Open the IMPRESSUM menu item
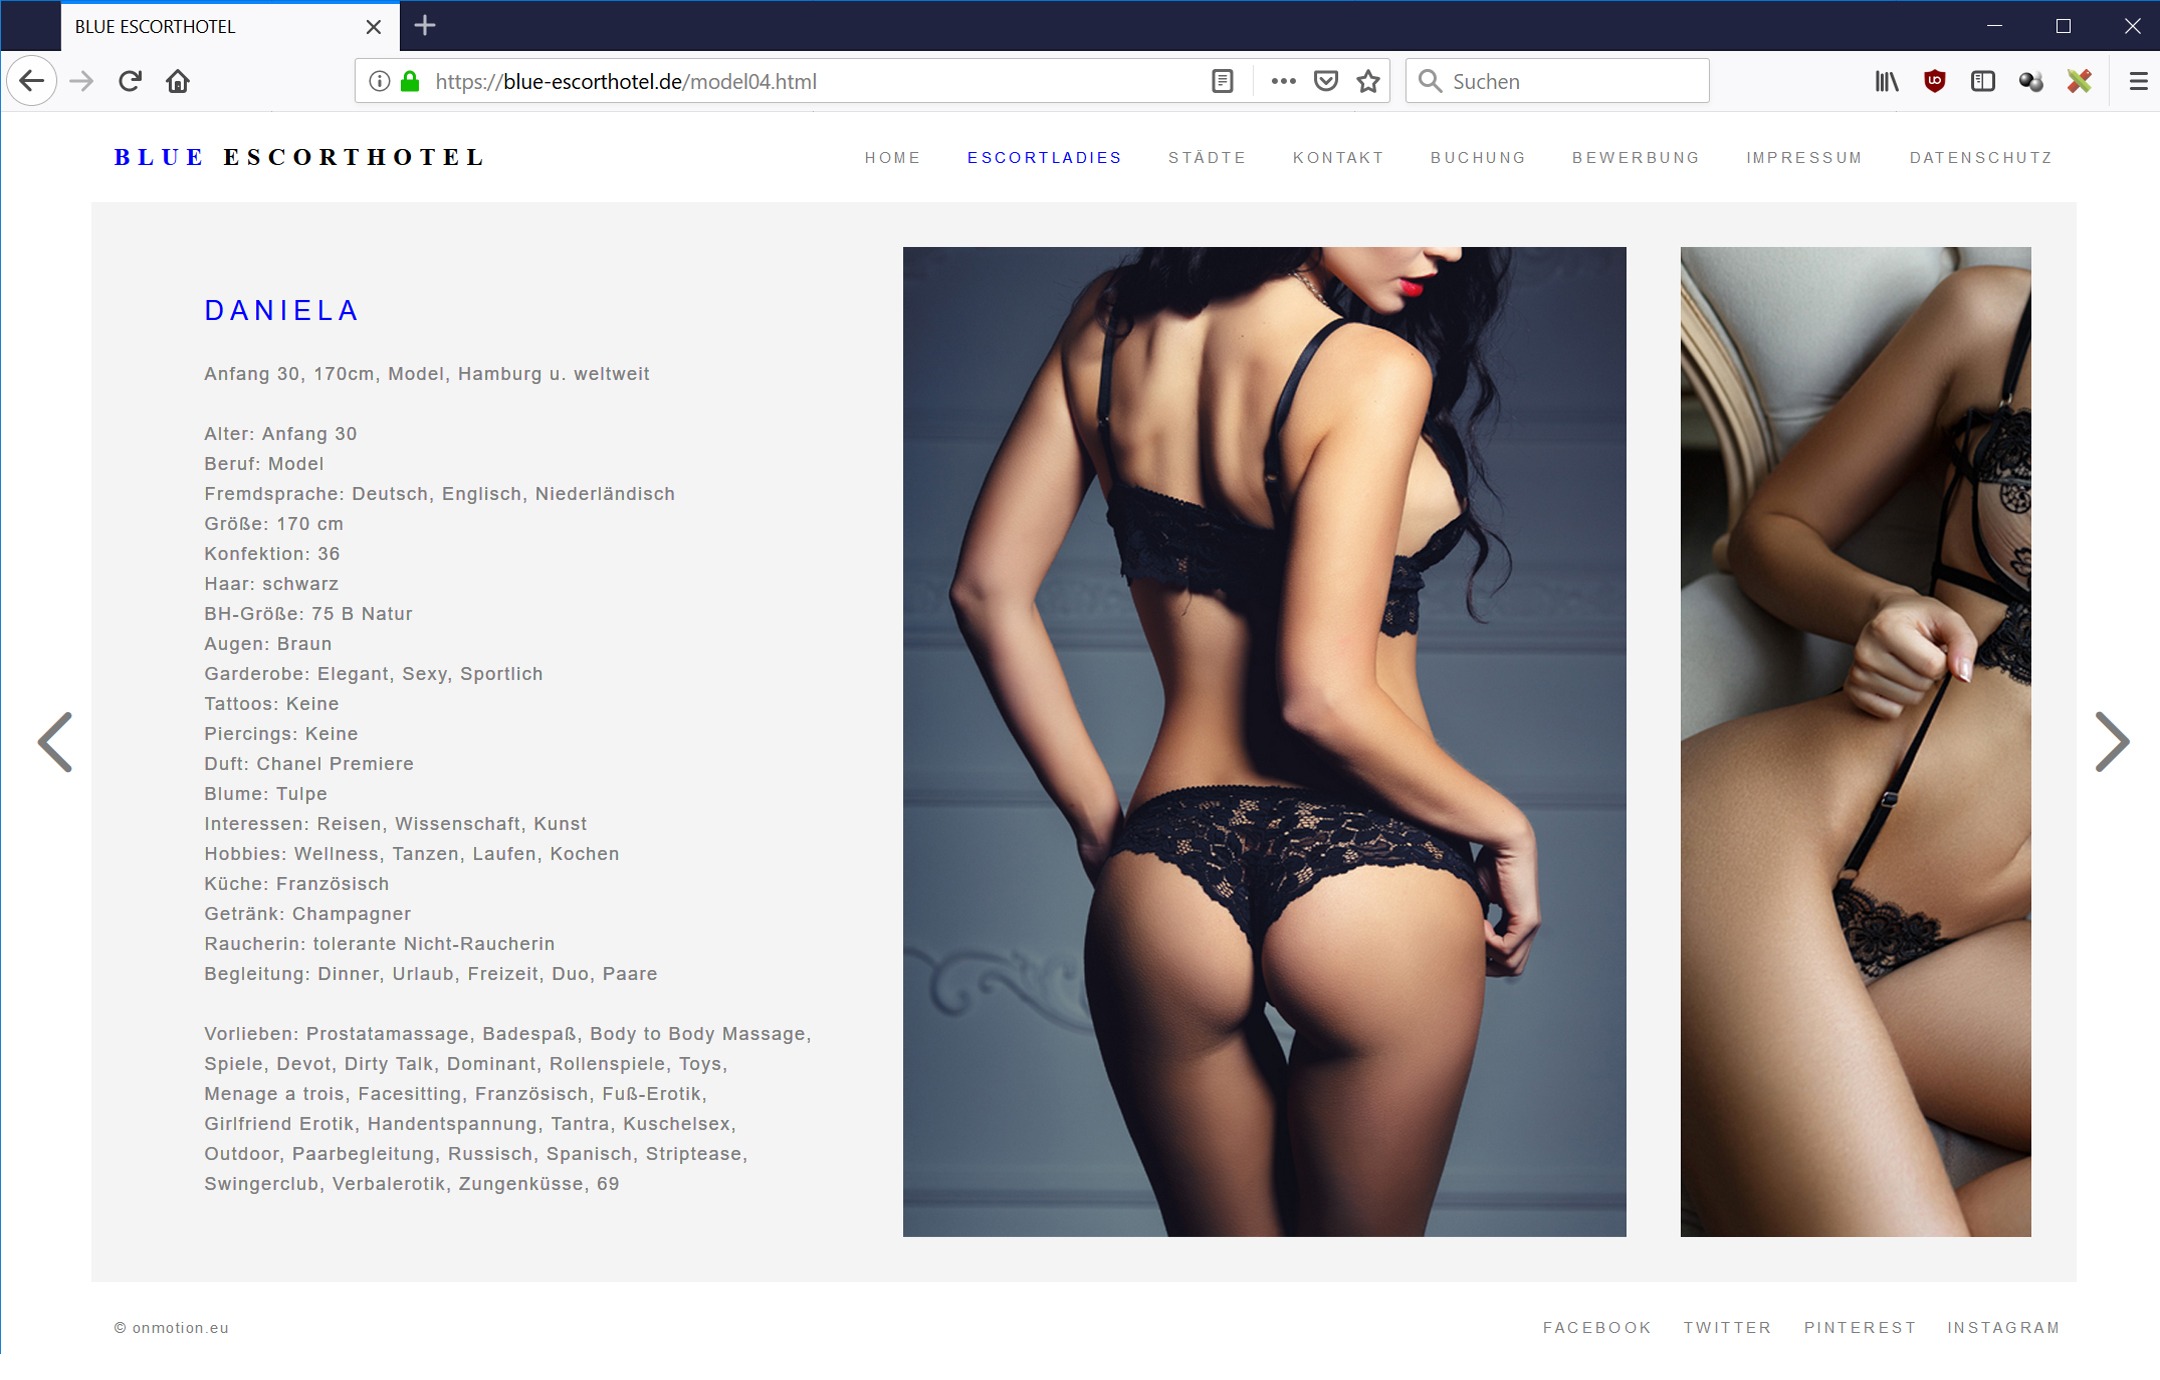Screen dimensions: 2160x1380 pos(1804,158)
